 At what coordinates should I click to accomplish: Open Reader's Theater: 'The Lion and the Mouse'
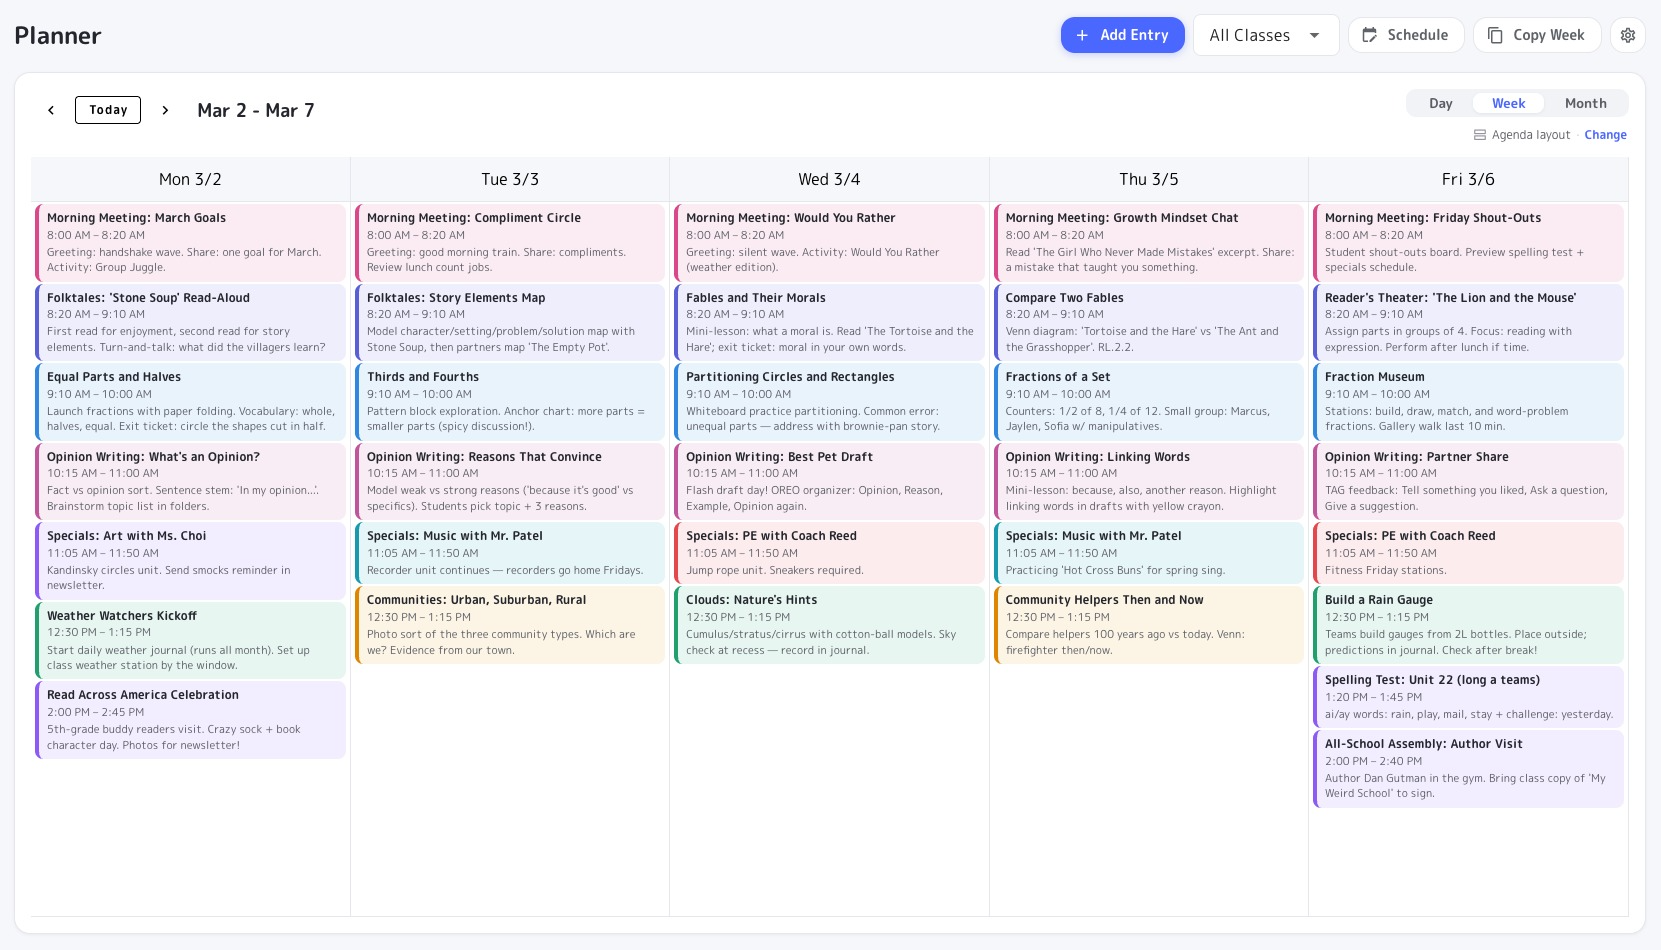[1468, 322]
